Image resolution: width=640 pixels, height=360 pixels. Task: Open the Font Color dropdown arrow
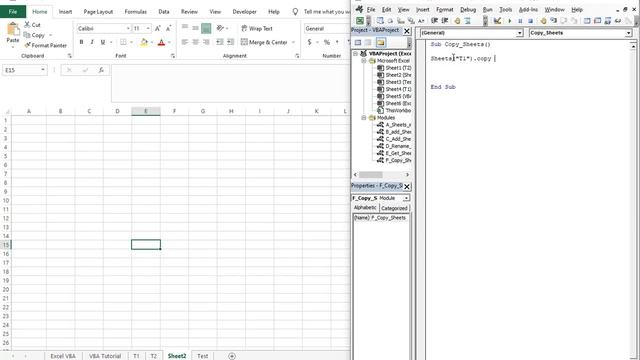(169, 42)
